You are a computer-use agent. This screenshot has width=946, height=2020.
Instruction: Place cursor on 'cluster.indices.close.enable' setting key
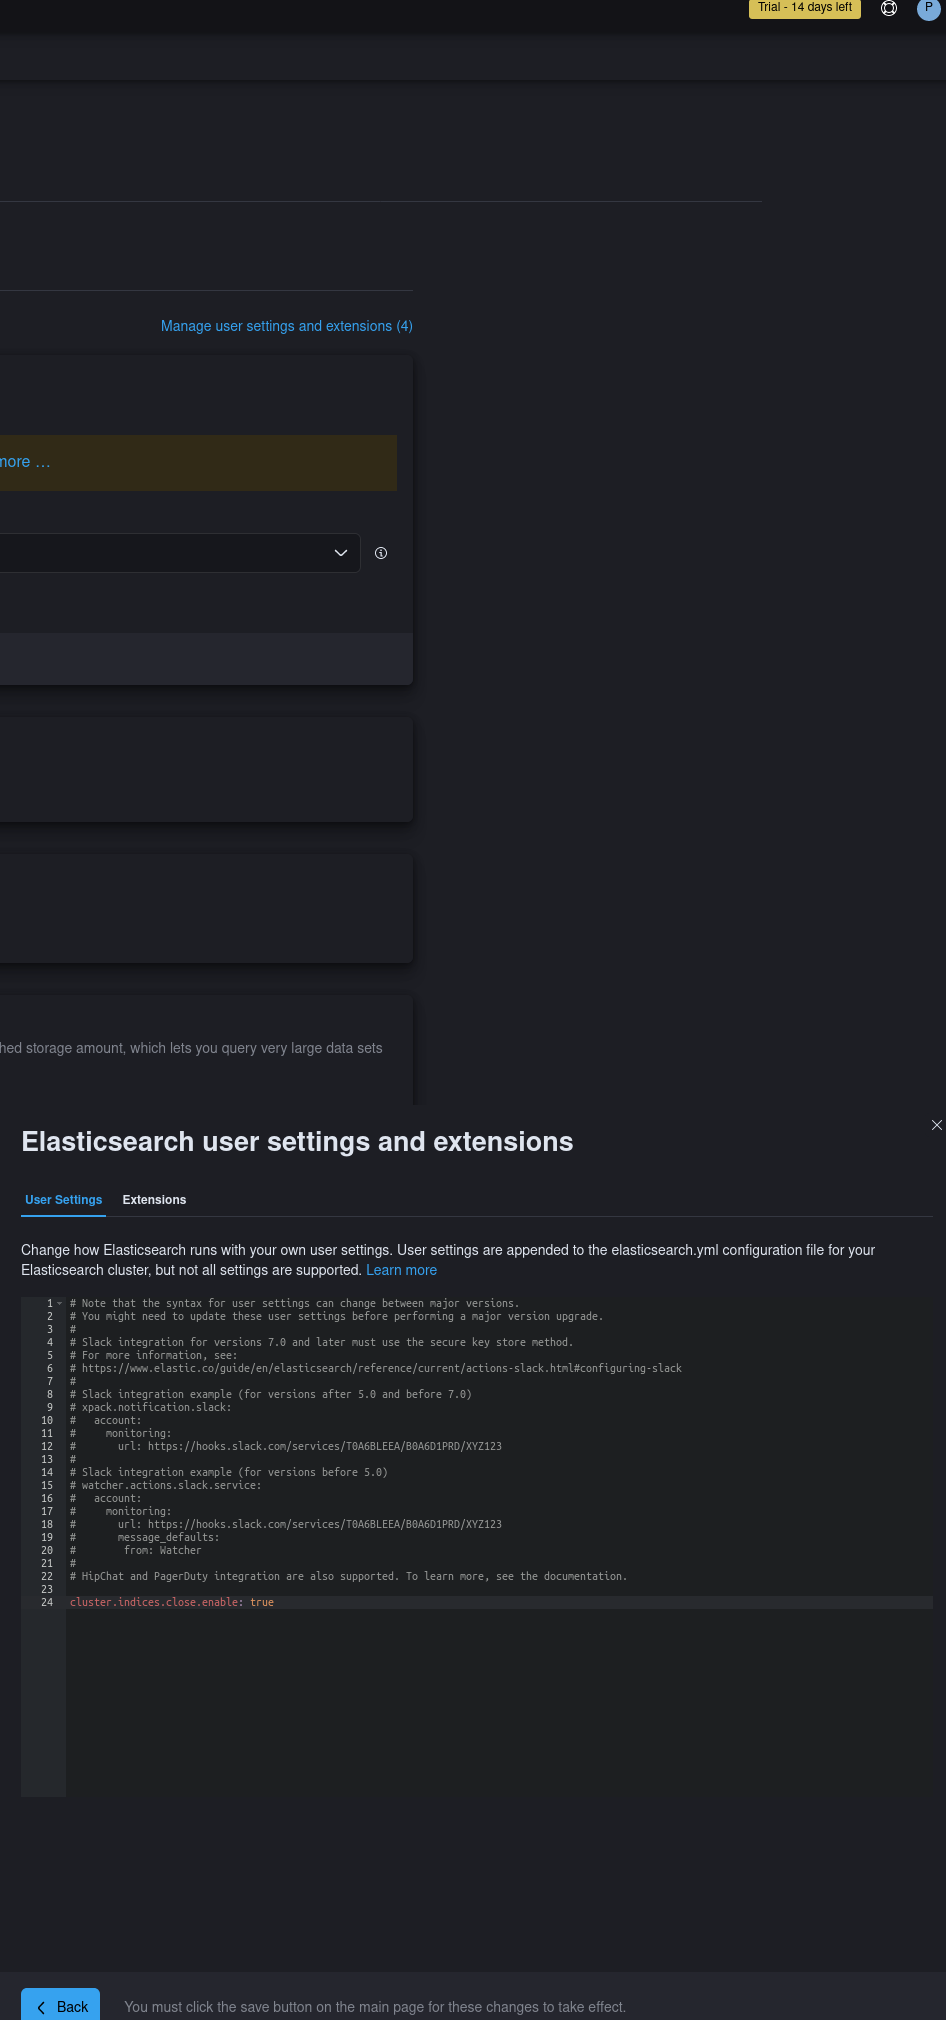pos(154,1603)
